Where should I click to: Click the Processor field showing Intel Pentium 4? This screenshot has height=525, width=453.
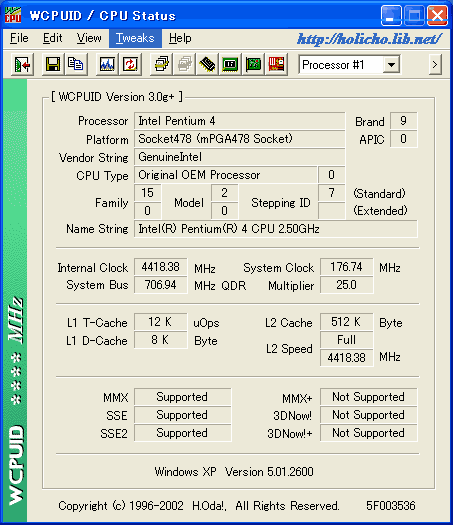[x=239, y=121]
